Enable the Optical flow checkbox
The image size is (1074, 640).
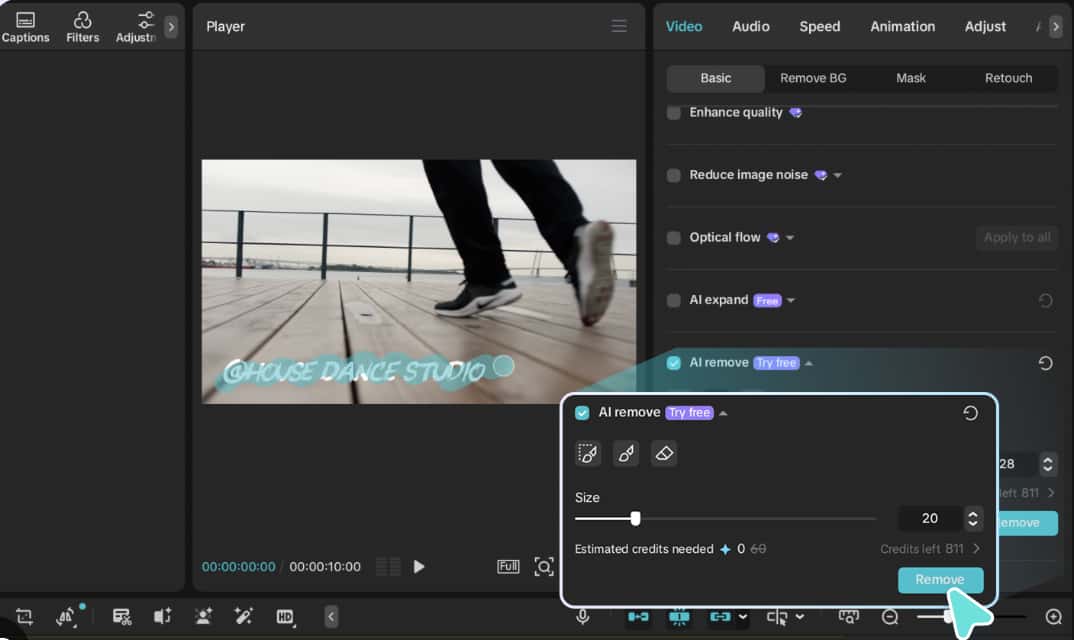(673, 238)
